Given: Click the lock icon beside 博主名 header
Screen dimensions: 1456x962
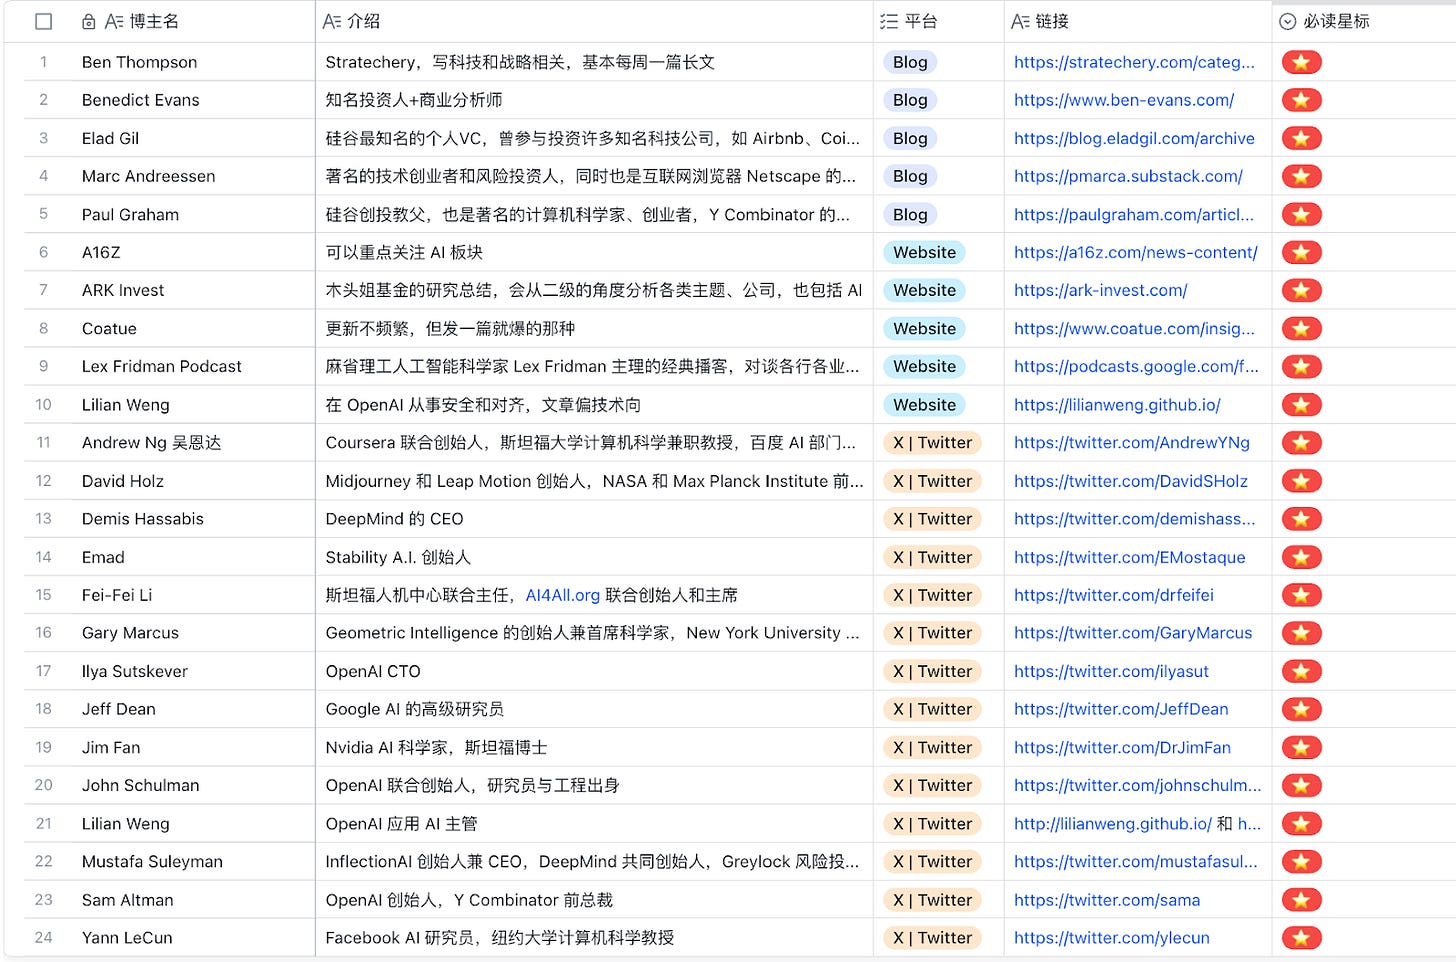Looking at the screenshot, I should click(89, 21).
